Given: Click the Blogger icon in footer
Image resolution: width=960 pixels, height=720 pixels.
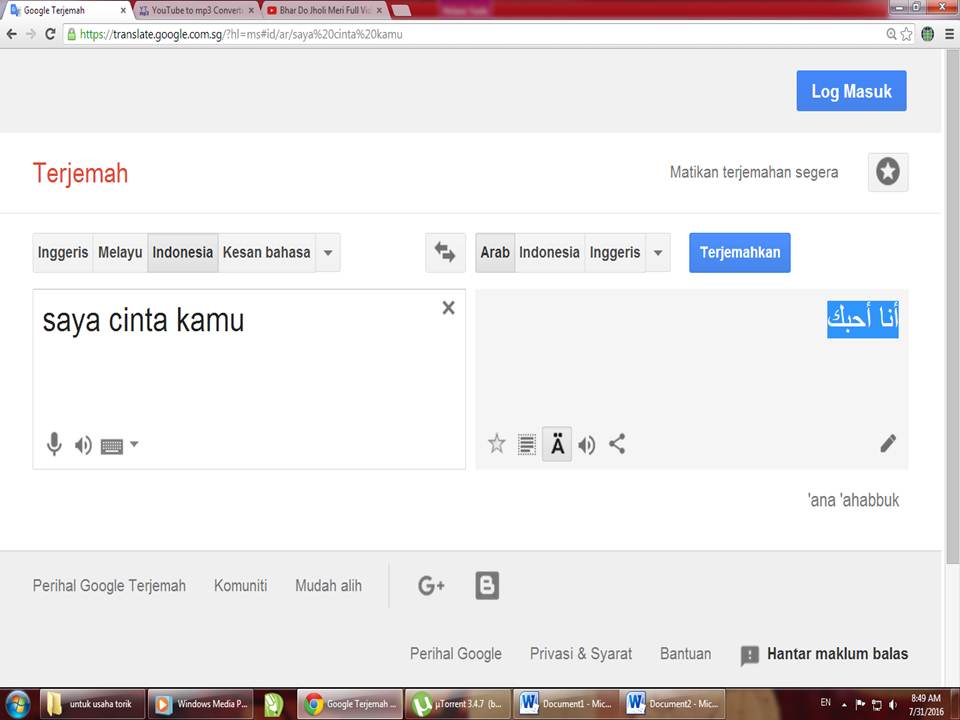Looking at the screenshot, I should coord(487,585).
